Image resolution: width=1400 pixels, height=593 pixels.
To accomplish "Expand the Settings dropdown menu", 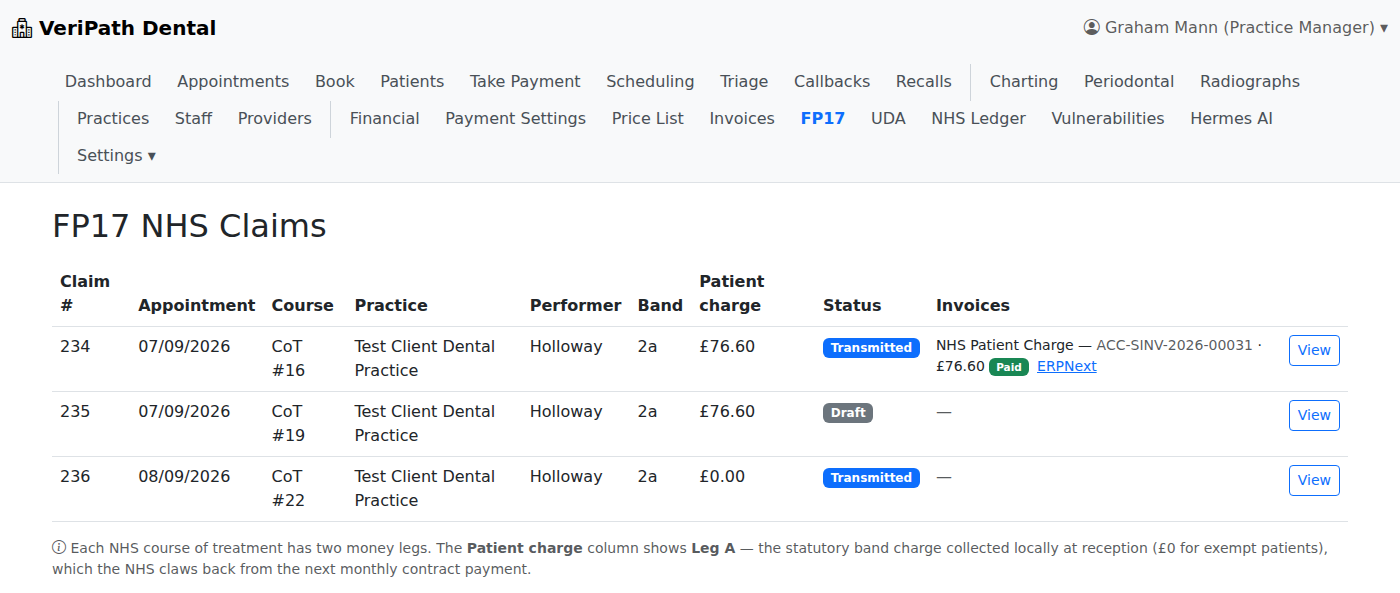I will coord(116,155).
